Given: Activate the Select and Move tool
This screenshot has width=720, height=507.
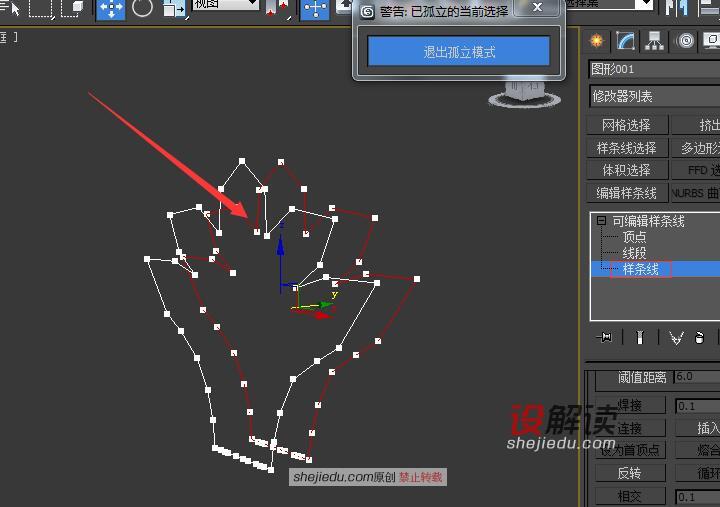Looking at the screenshot, I should coord(111,9).
